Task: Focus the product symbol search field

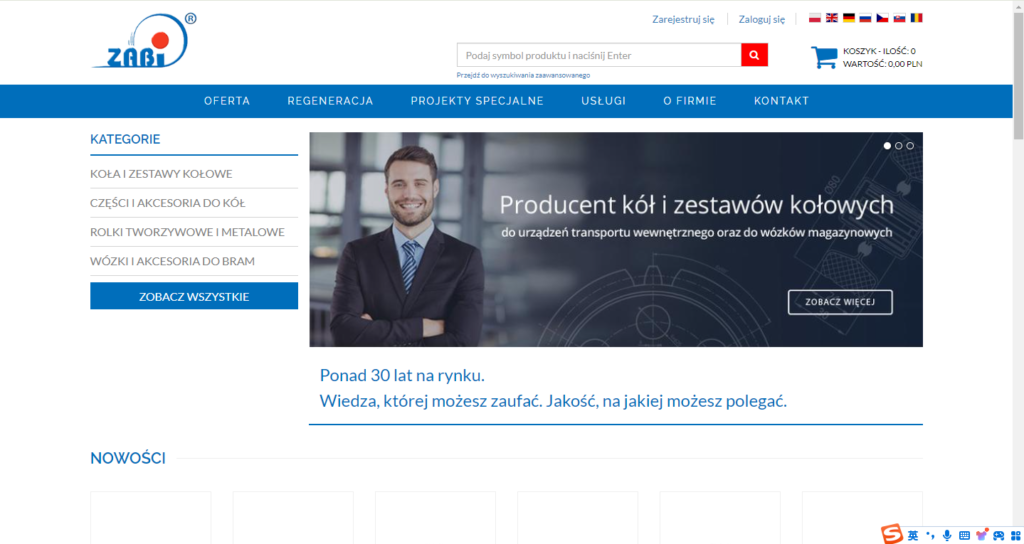Action: [x=598, y=55]
